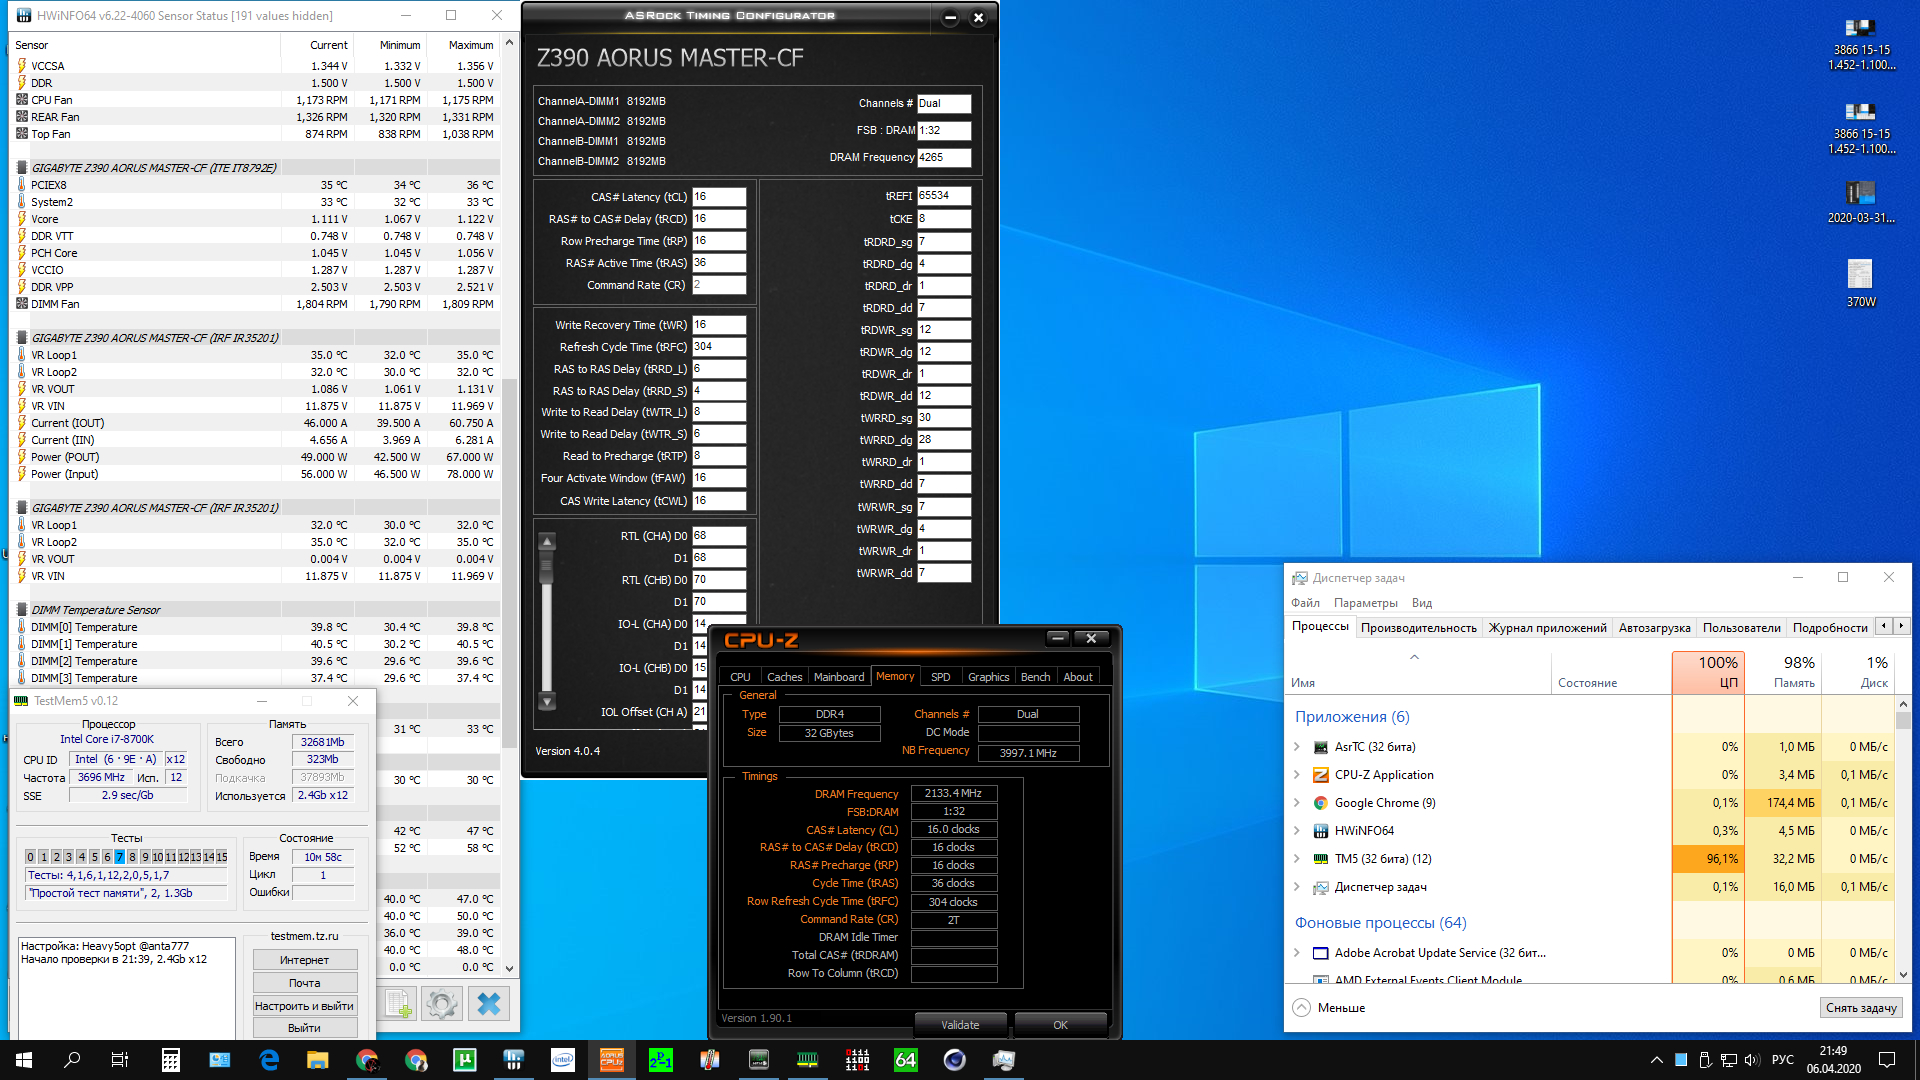The height and width of the screenshot is (1080, 1920).
Task: Click Validate button in CPU-Z
Action: coord(960,1025)
